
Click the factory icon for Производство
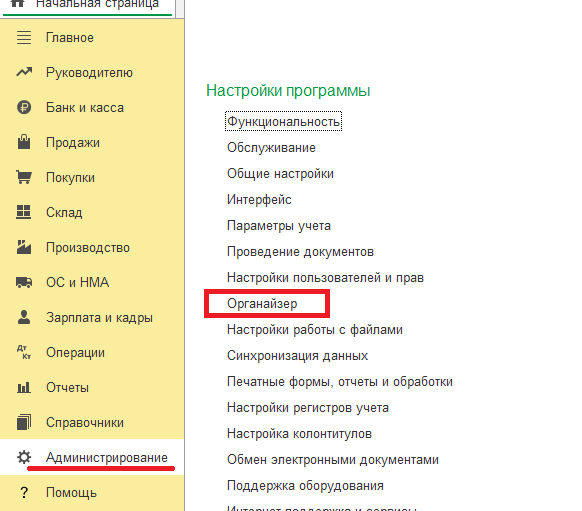pyautogui.click(x=24, y=247)
